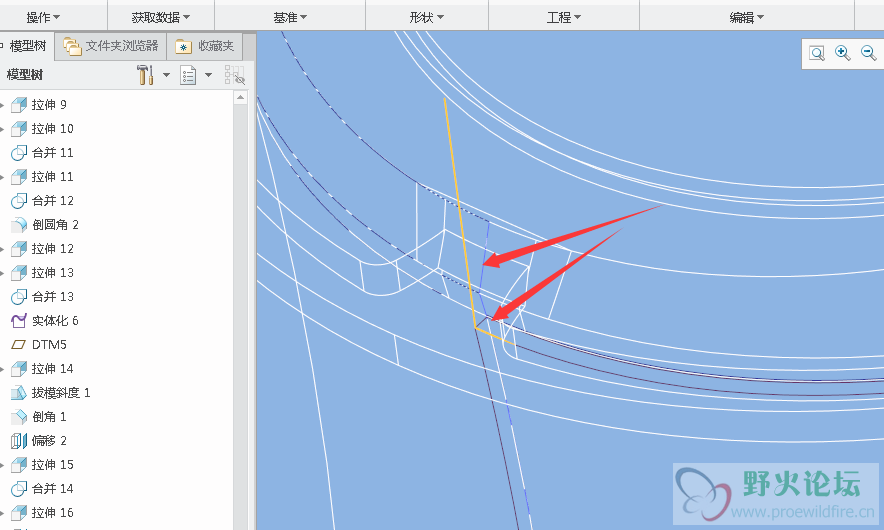Click the 合并 12 merge icon
Viewport: 884px width, 530px height.
pyautogui.click(x=19, y=201)
